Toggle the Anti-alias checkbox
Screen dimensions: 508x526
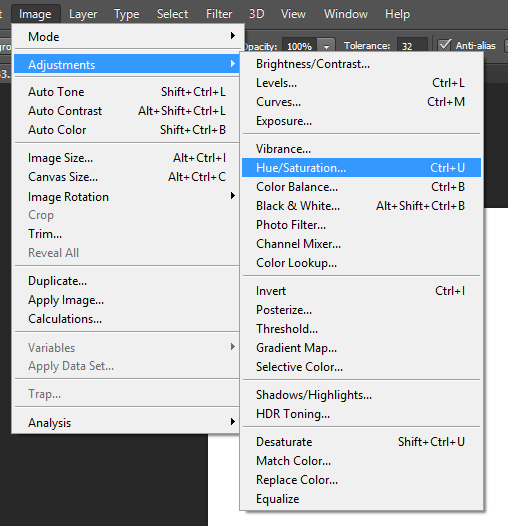(444, 45)
